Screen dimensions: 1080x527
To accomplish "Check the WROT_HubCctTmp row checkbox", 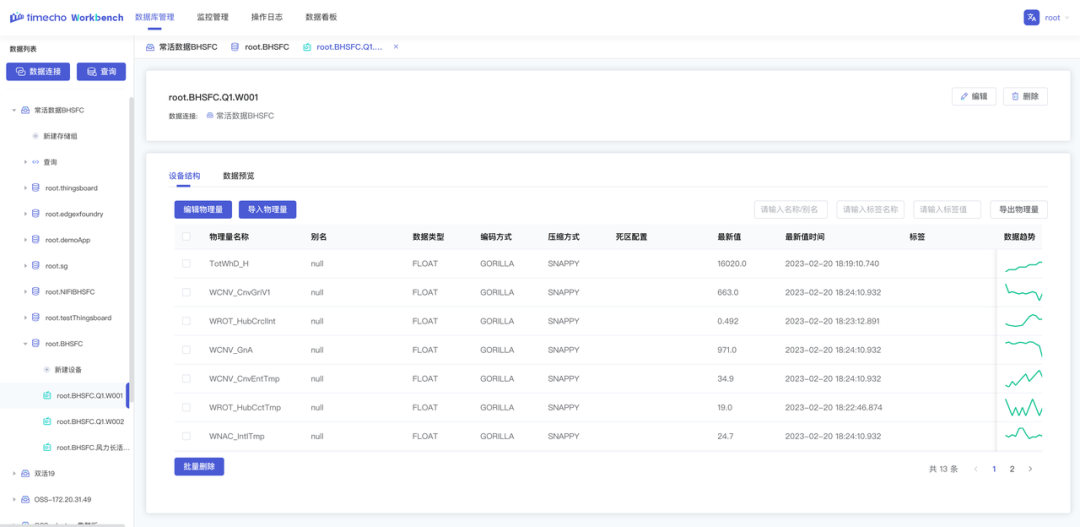I will click(x=186, y=407).
